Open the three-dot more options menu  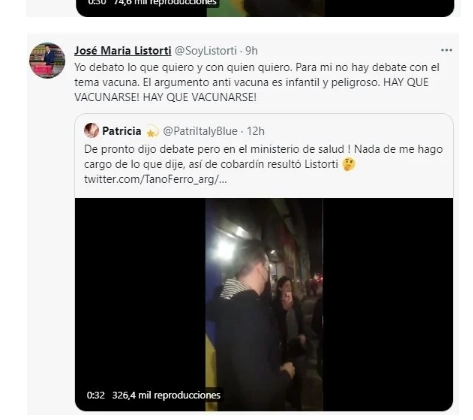click(x=446, y=50)
